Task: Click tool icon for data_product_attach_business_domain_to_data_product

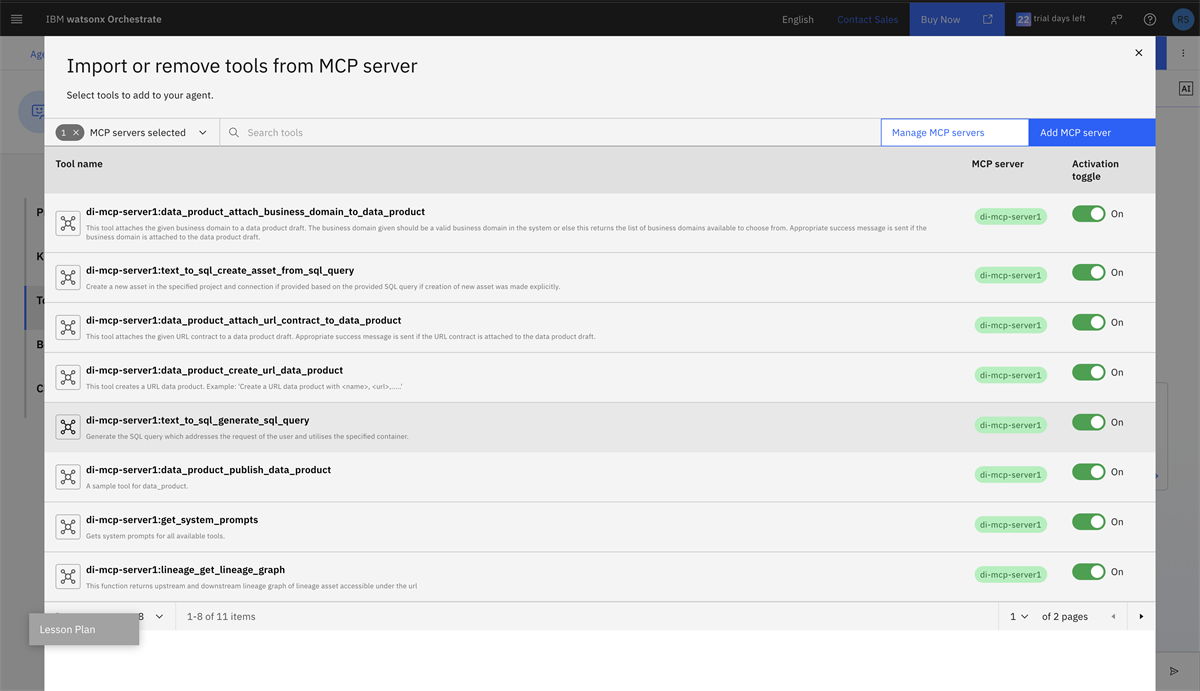Action: (68, 223)
